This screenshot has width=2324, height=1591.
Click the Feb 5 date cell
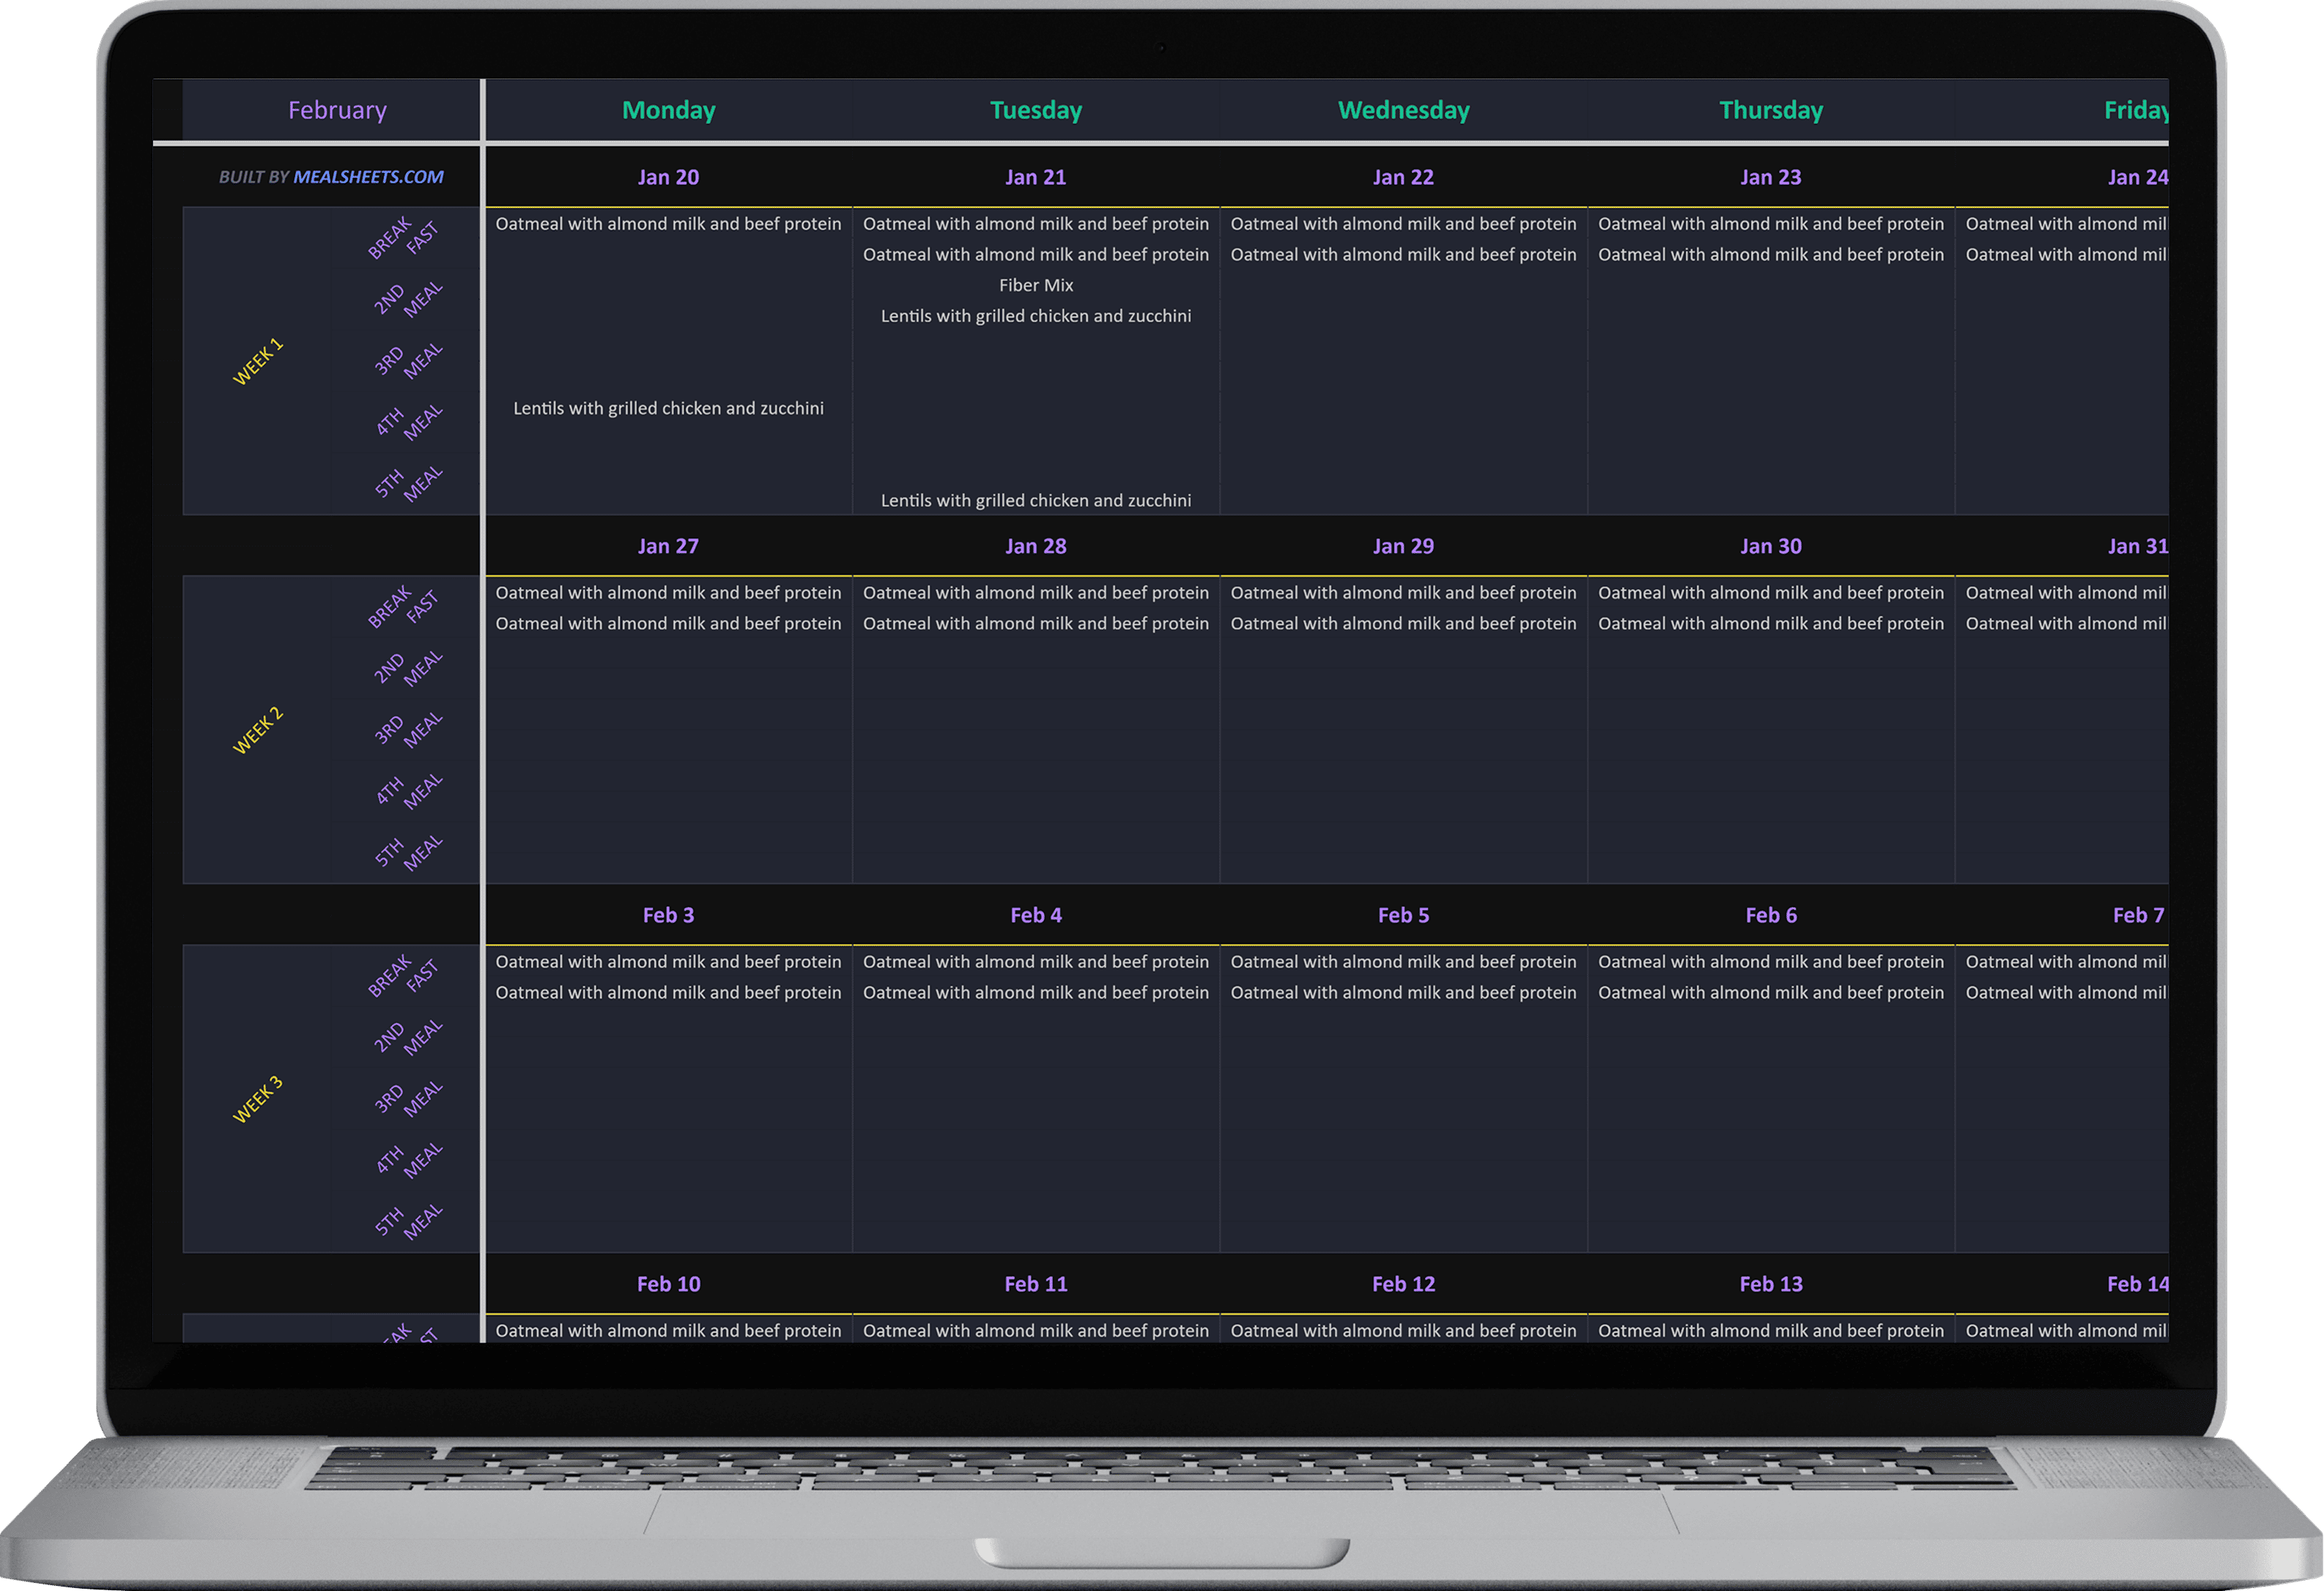[x=1403, y=915]
